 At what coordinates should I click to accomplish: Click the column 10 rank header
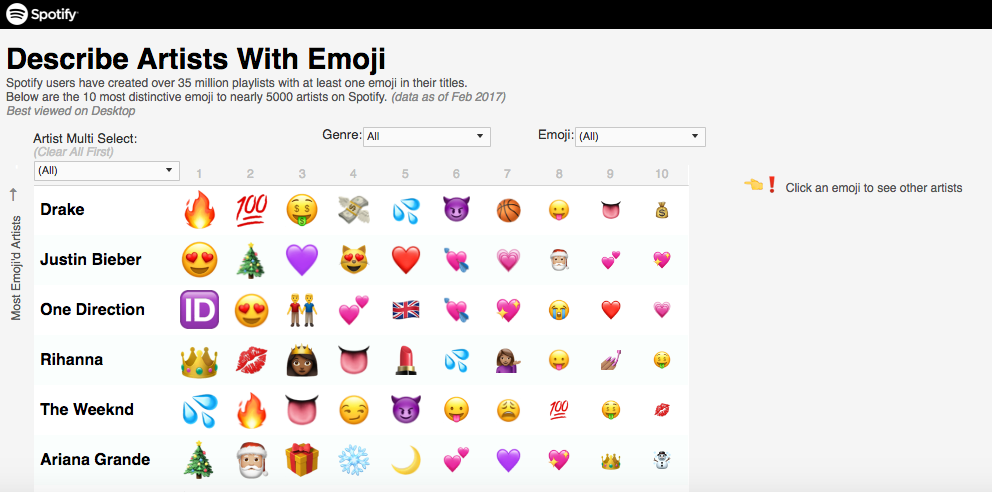click(662, 174)
